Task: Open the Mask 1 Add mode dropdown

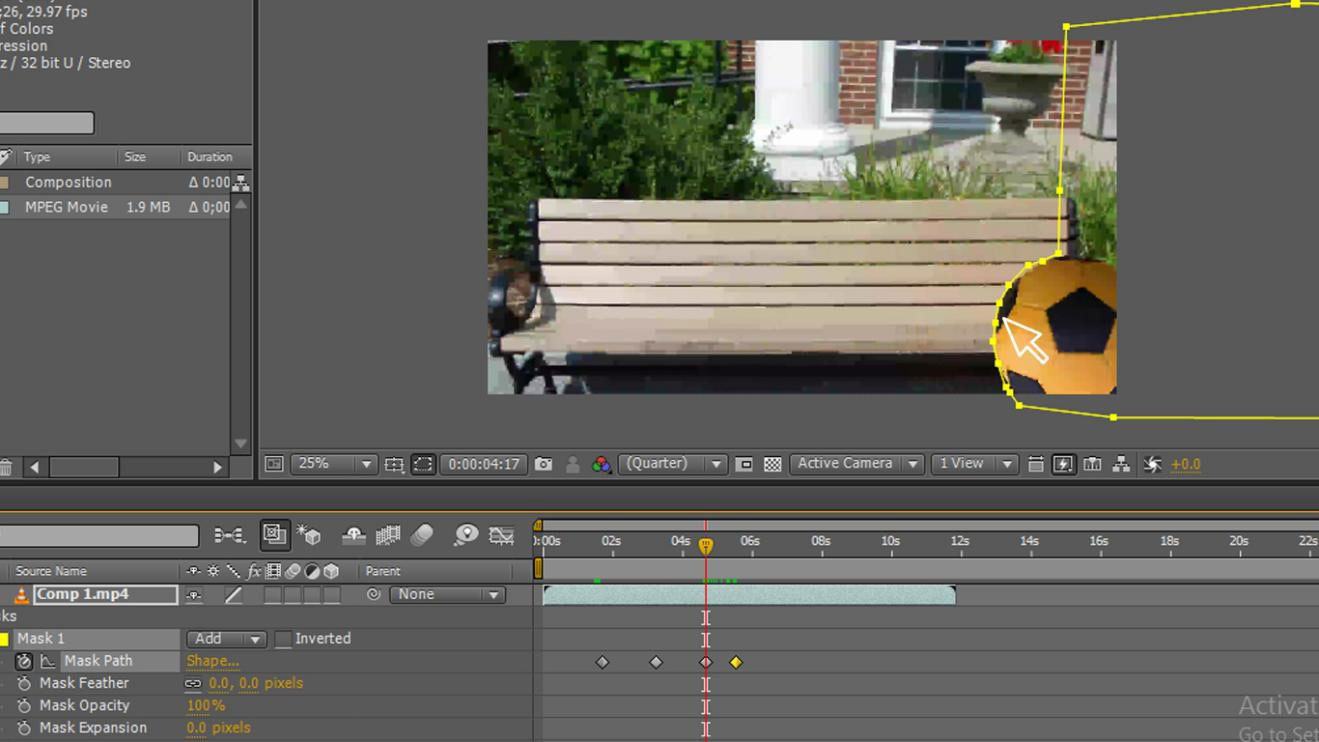Action: tap(226, 639)
